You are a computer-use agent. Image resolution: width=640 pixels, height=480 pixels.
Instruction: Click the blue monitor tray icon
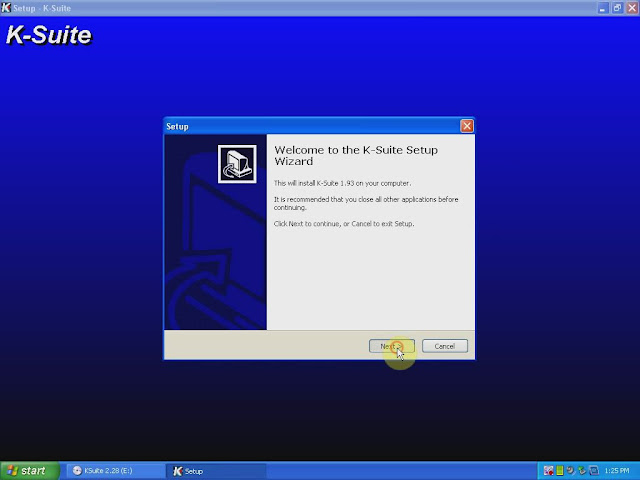coord(594,471)
